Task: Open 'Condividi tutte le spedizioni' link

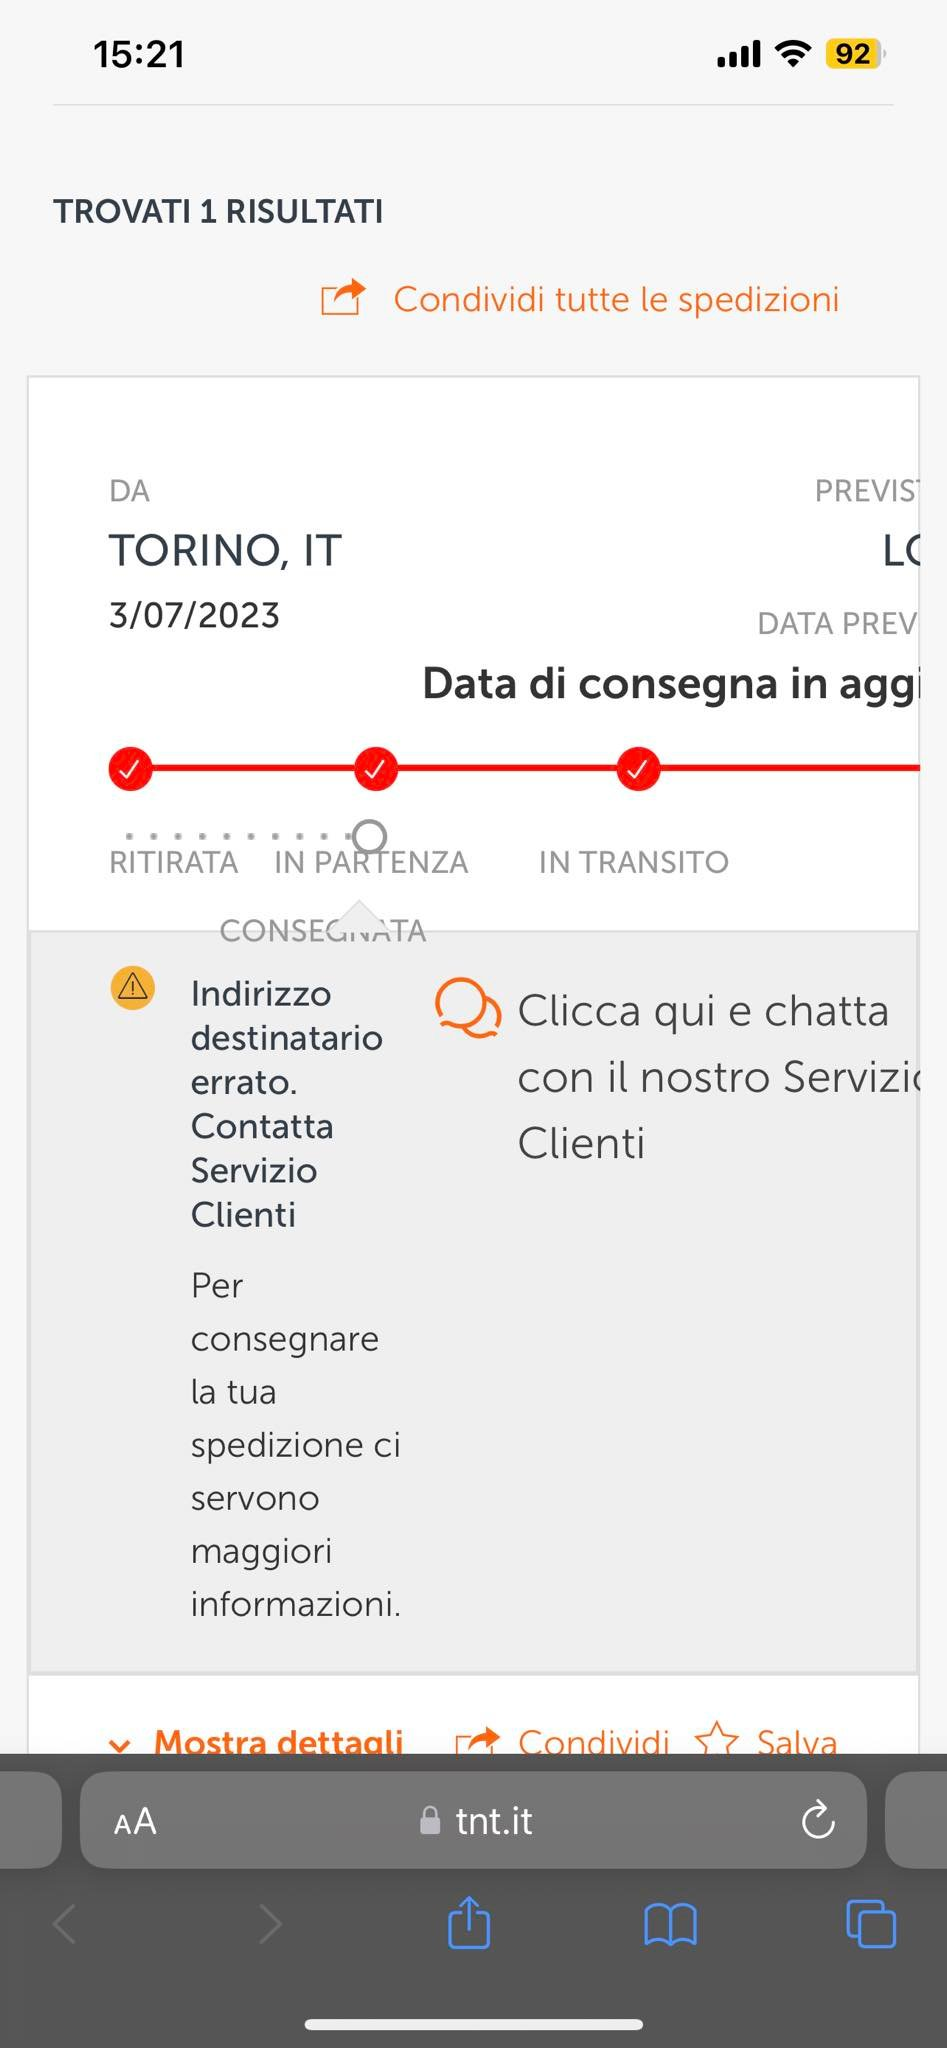Action: [x=615, y=299]
